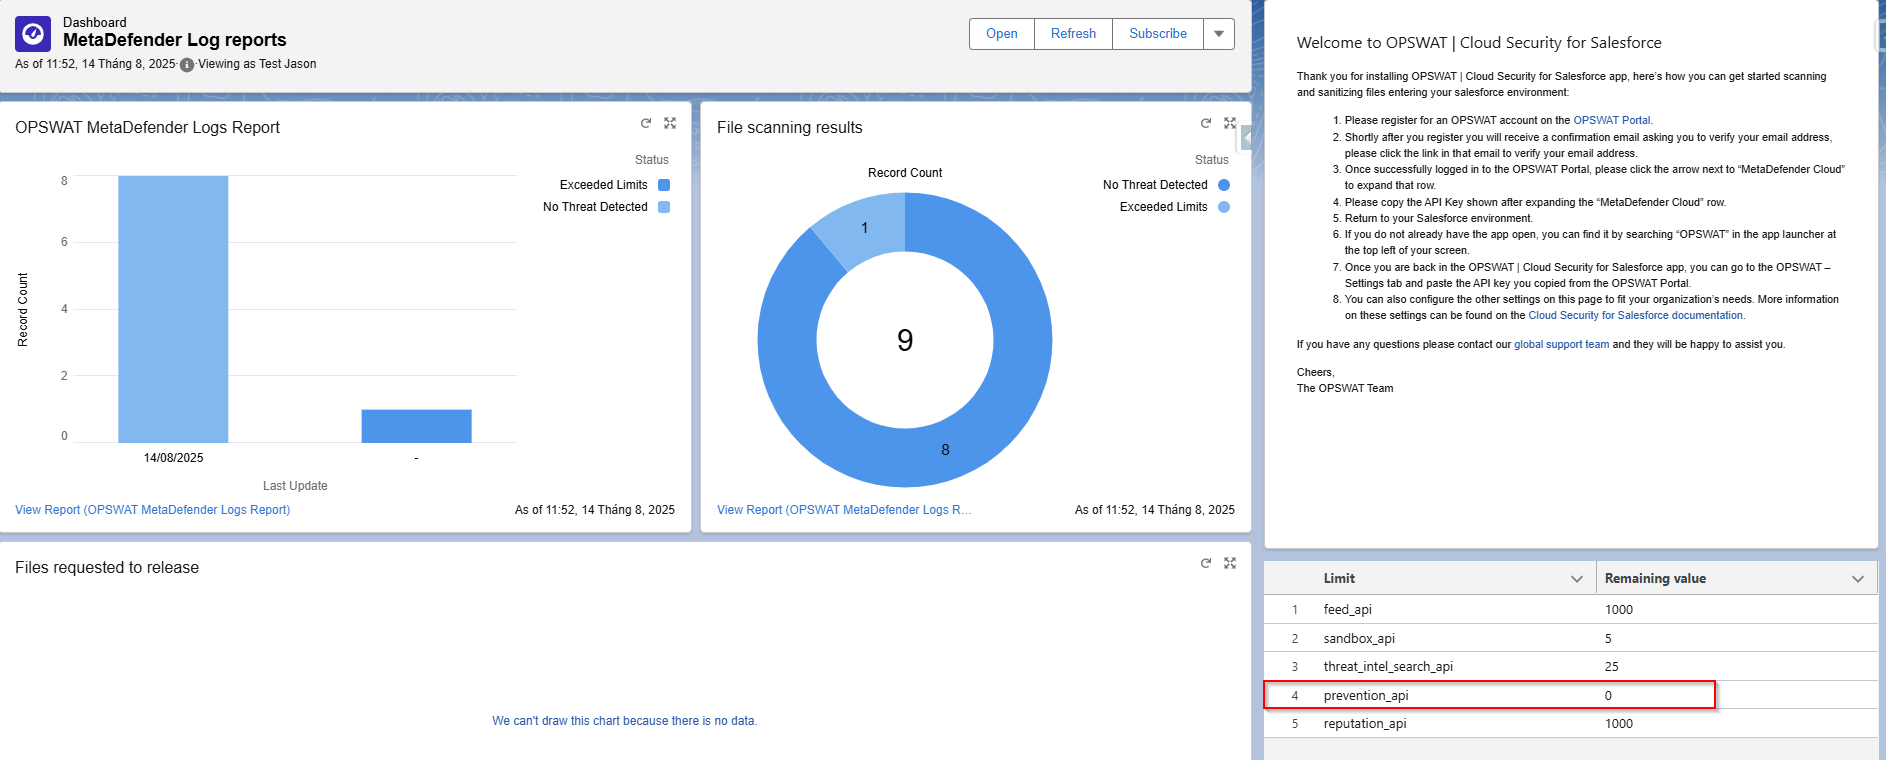Contact the global support team link
Viewport: 1886px width, 760px height.
point(1561,345)
